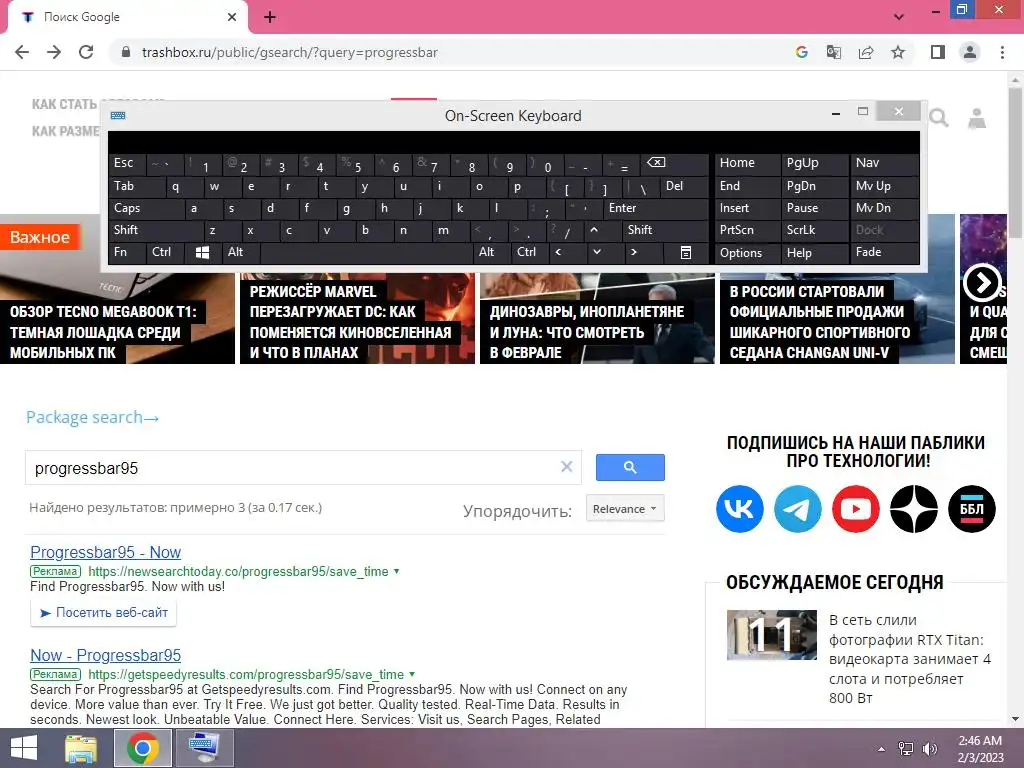Open the ББЛ social icon

[972, 509]
